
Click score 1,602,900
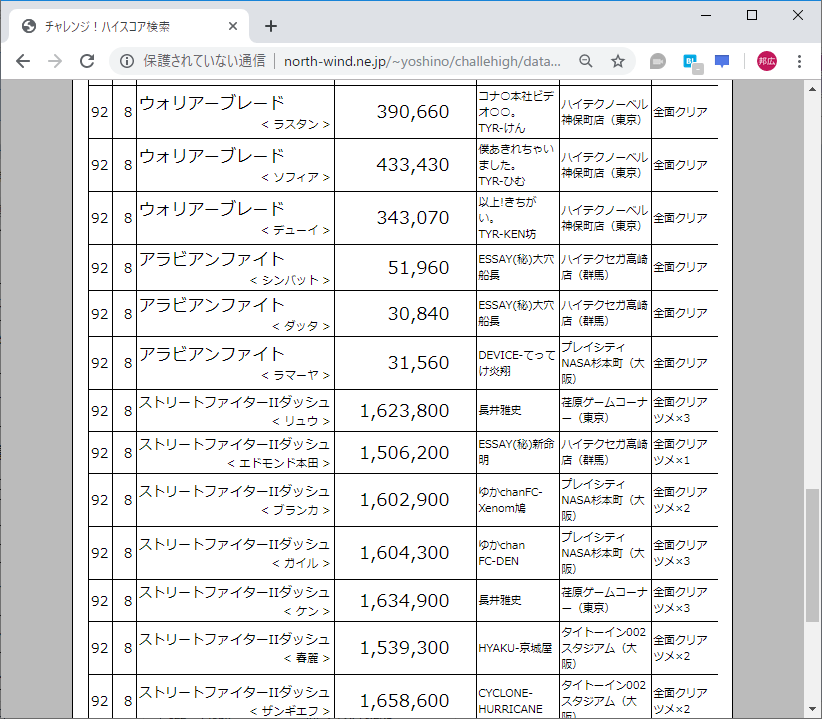point(404,500)
